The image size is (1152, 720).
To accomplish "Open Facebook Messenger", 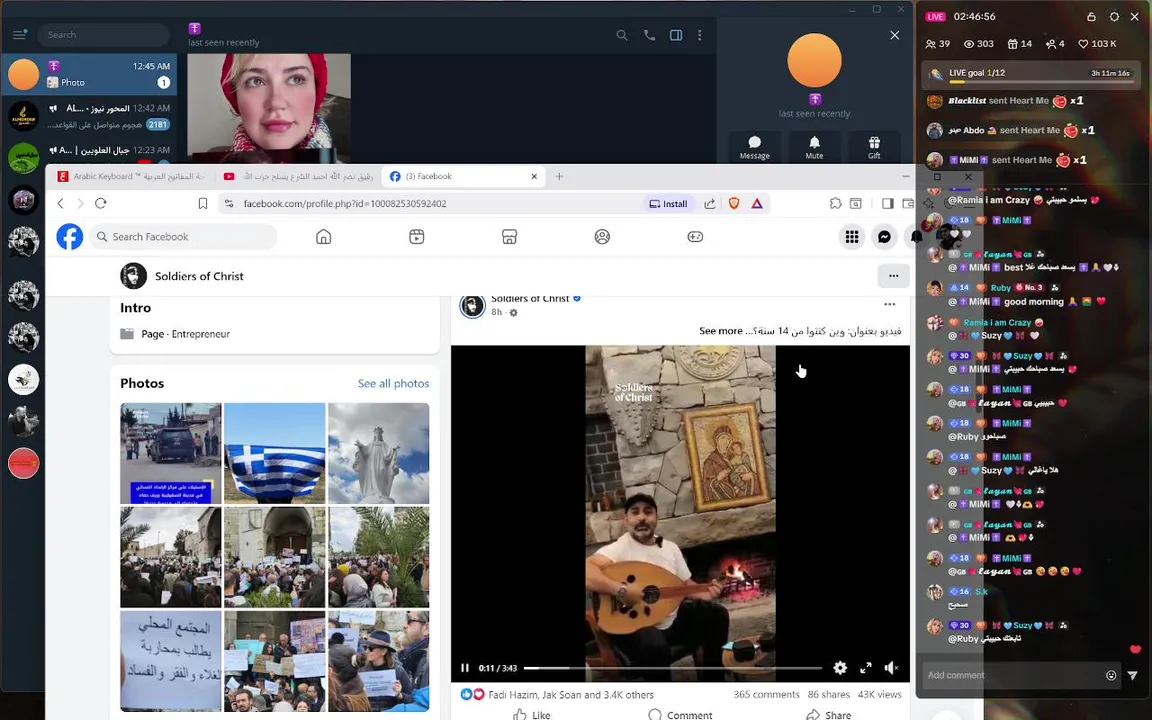I will [x=885, y=237].
